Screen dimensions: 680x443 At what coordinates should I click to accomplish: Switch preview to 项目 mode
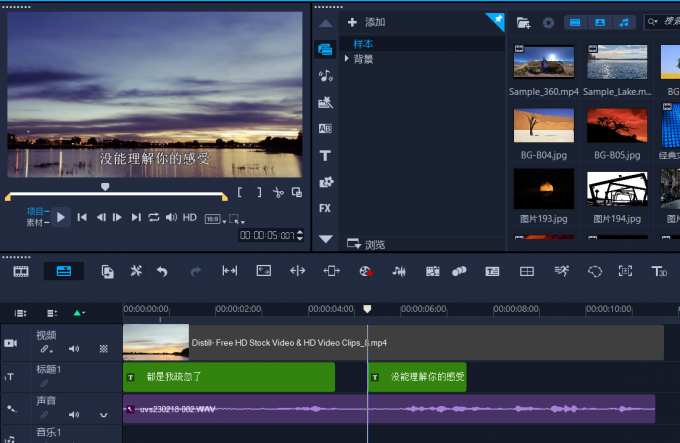pos(36,212)
